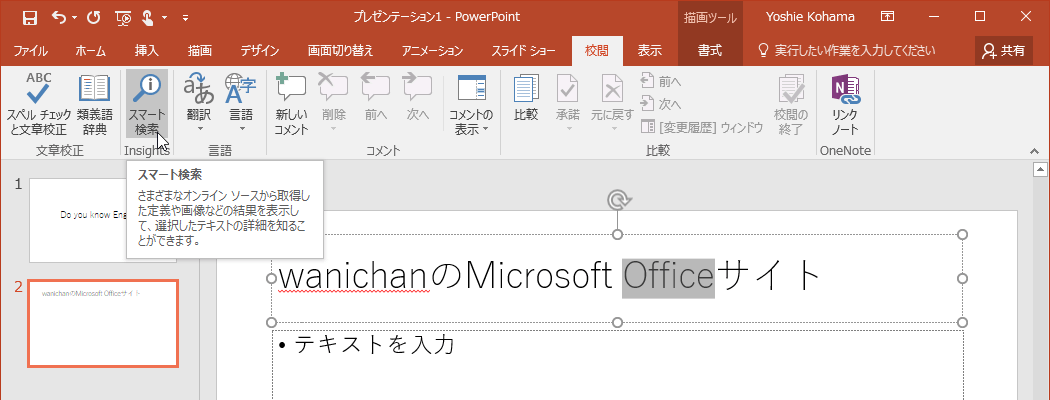
Task: Open Yoshie Kohama account menu
Action: click(x=810, y=17)
